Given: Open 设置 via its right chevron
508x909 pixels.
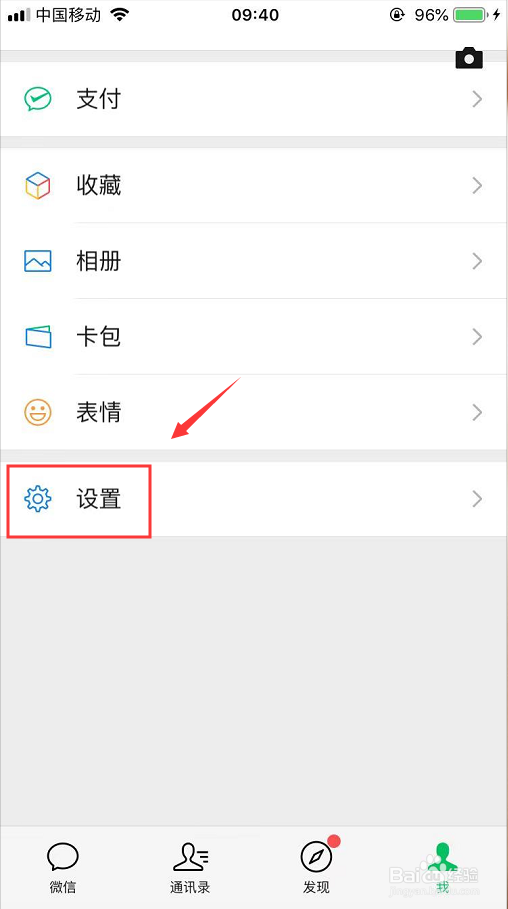Looking at the screenshot, I should click(477, 499).
